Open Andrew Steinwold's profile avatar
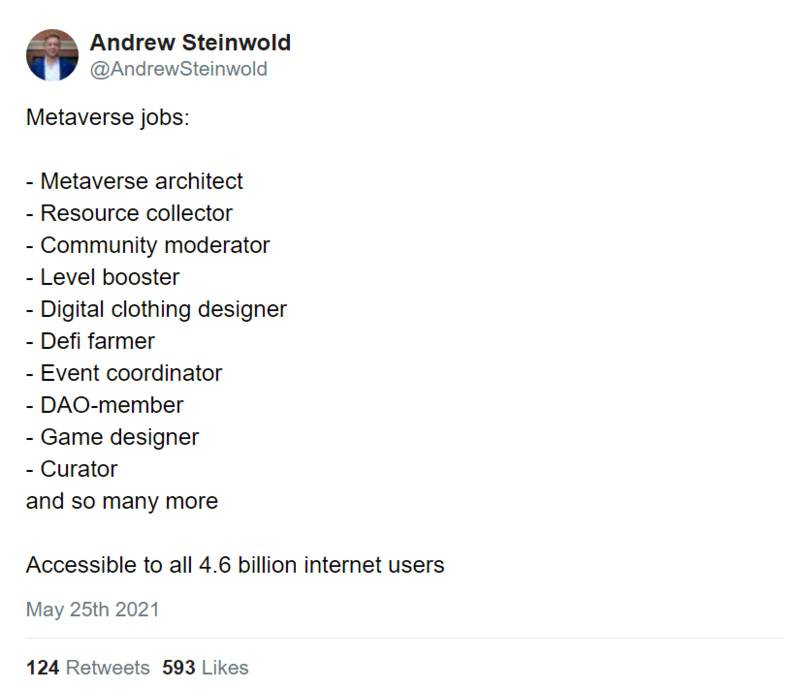800x689 pixels. tap(52, 55)
